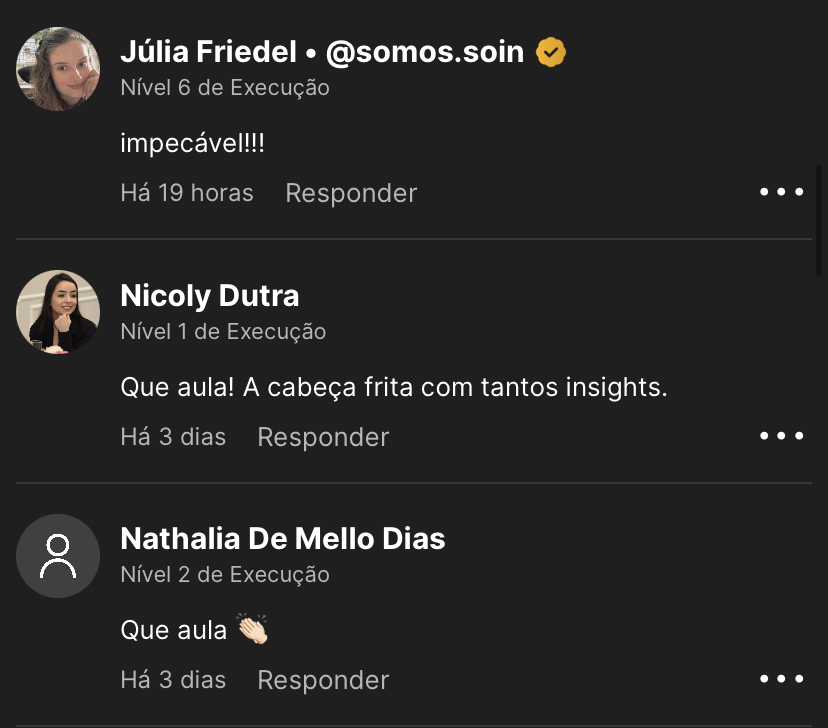Click the default profile icon for Nathalia De Mello Dias
Screen dimensions: 828x728
point(57,556)
